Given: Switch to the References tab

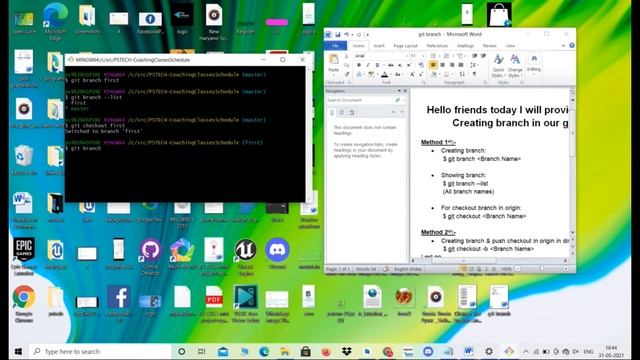Looking at the screenshot, I should coord(438,46).
